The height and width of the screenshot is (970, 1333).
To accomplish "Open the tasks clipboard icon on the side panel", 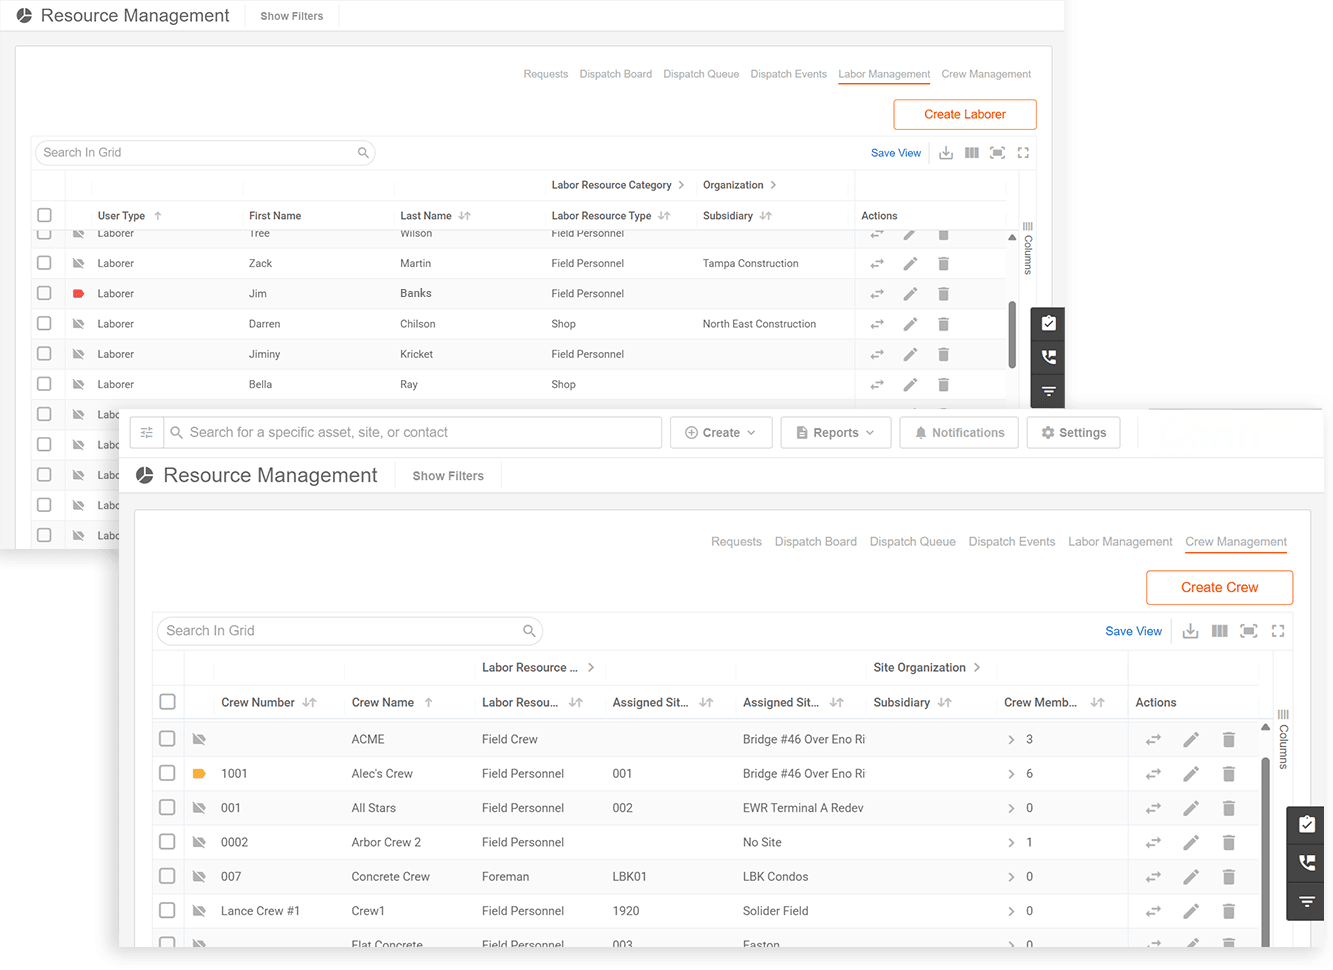I will coord(1306,824).
